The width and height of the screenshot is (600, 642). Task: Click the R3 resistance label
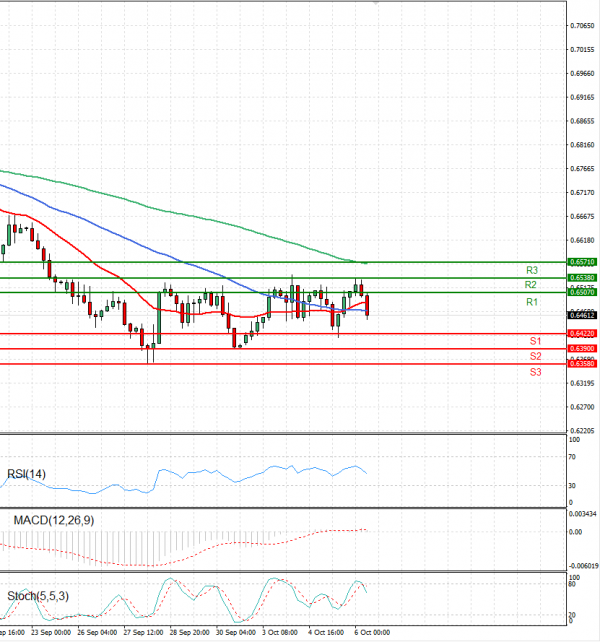pyautogui.click(x=532, y=270)
